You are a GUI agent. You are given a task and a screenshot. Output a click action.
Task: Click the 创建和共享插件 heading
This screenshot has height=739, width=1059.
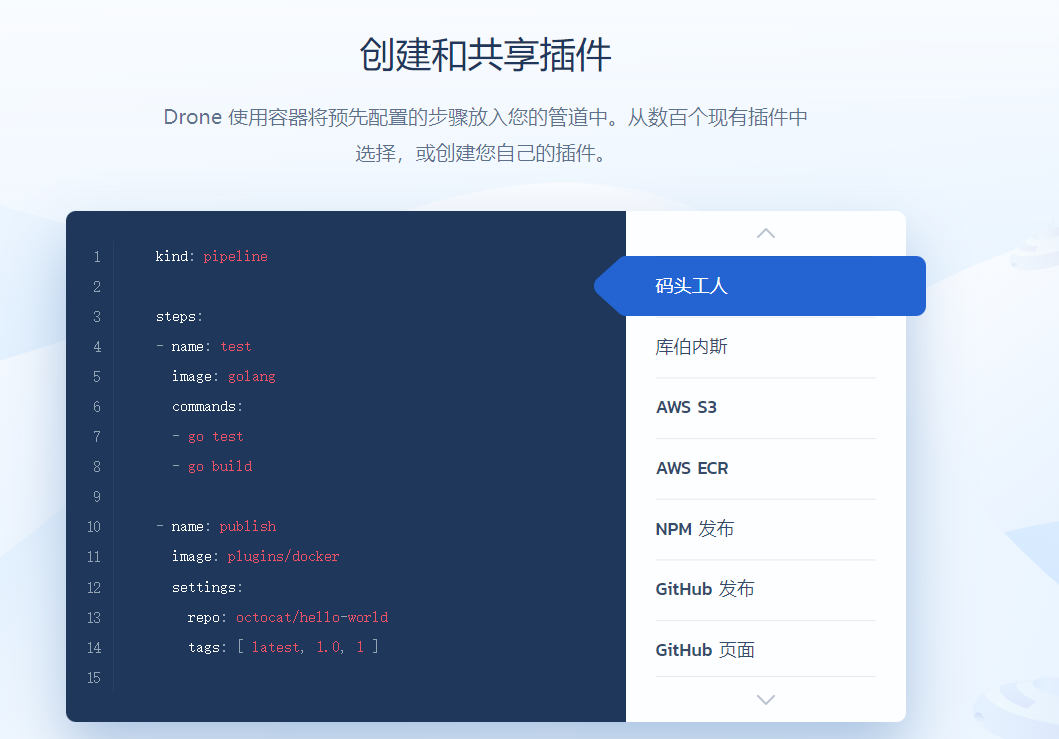pyautogui.click(x=485, y=55)
